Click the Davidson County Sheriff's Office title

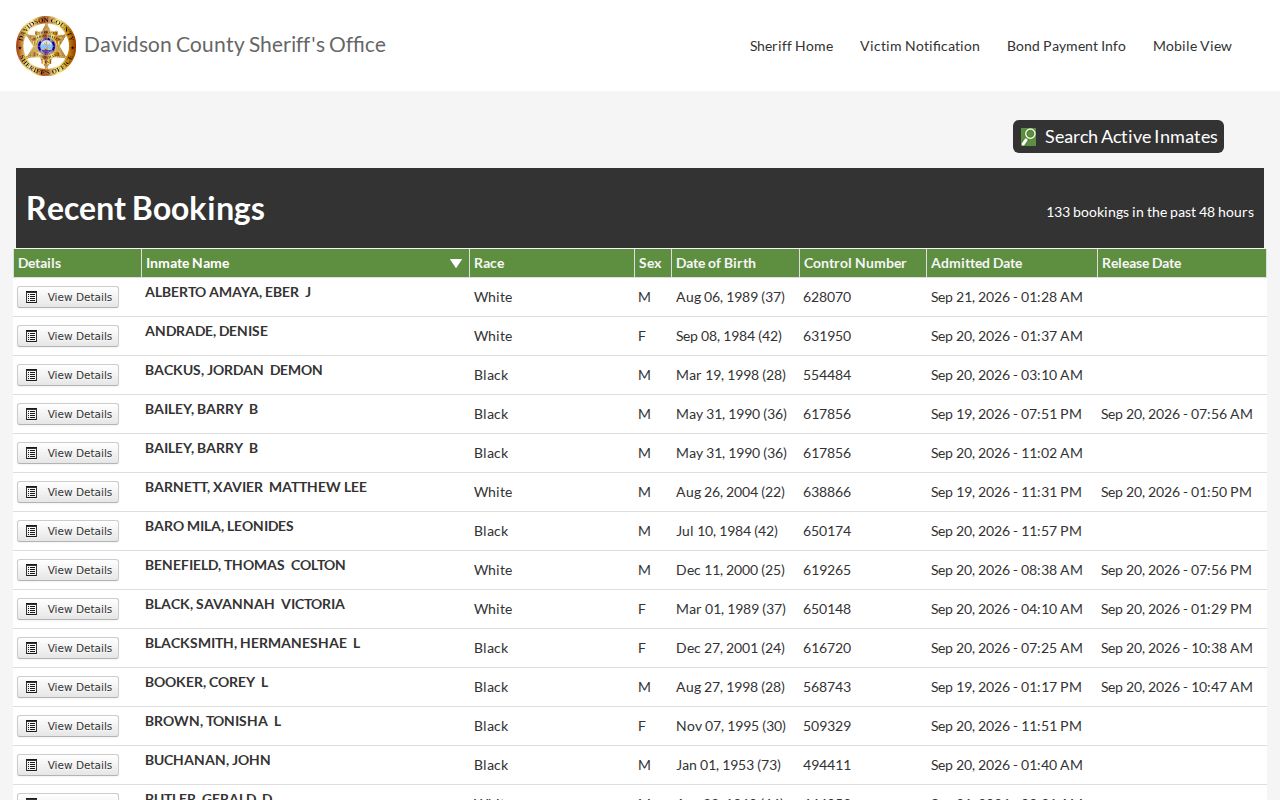(x=235, y=45)
